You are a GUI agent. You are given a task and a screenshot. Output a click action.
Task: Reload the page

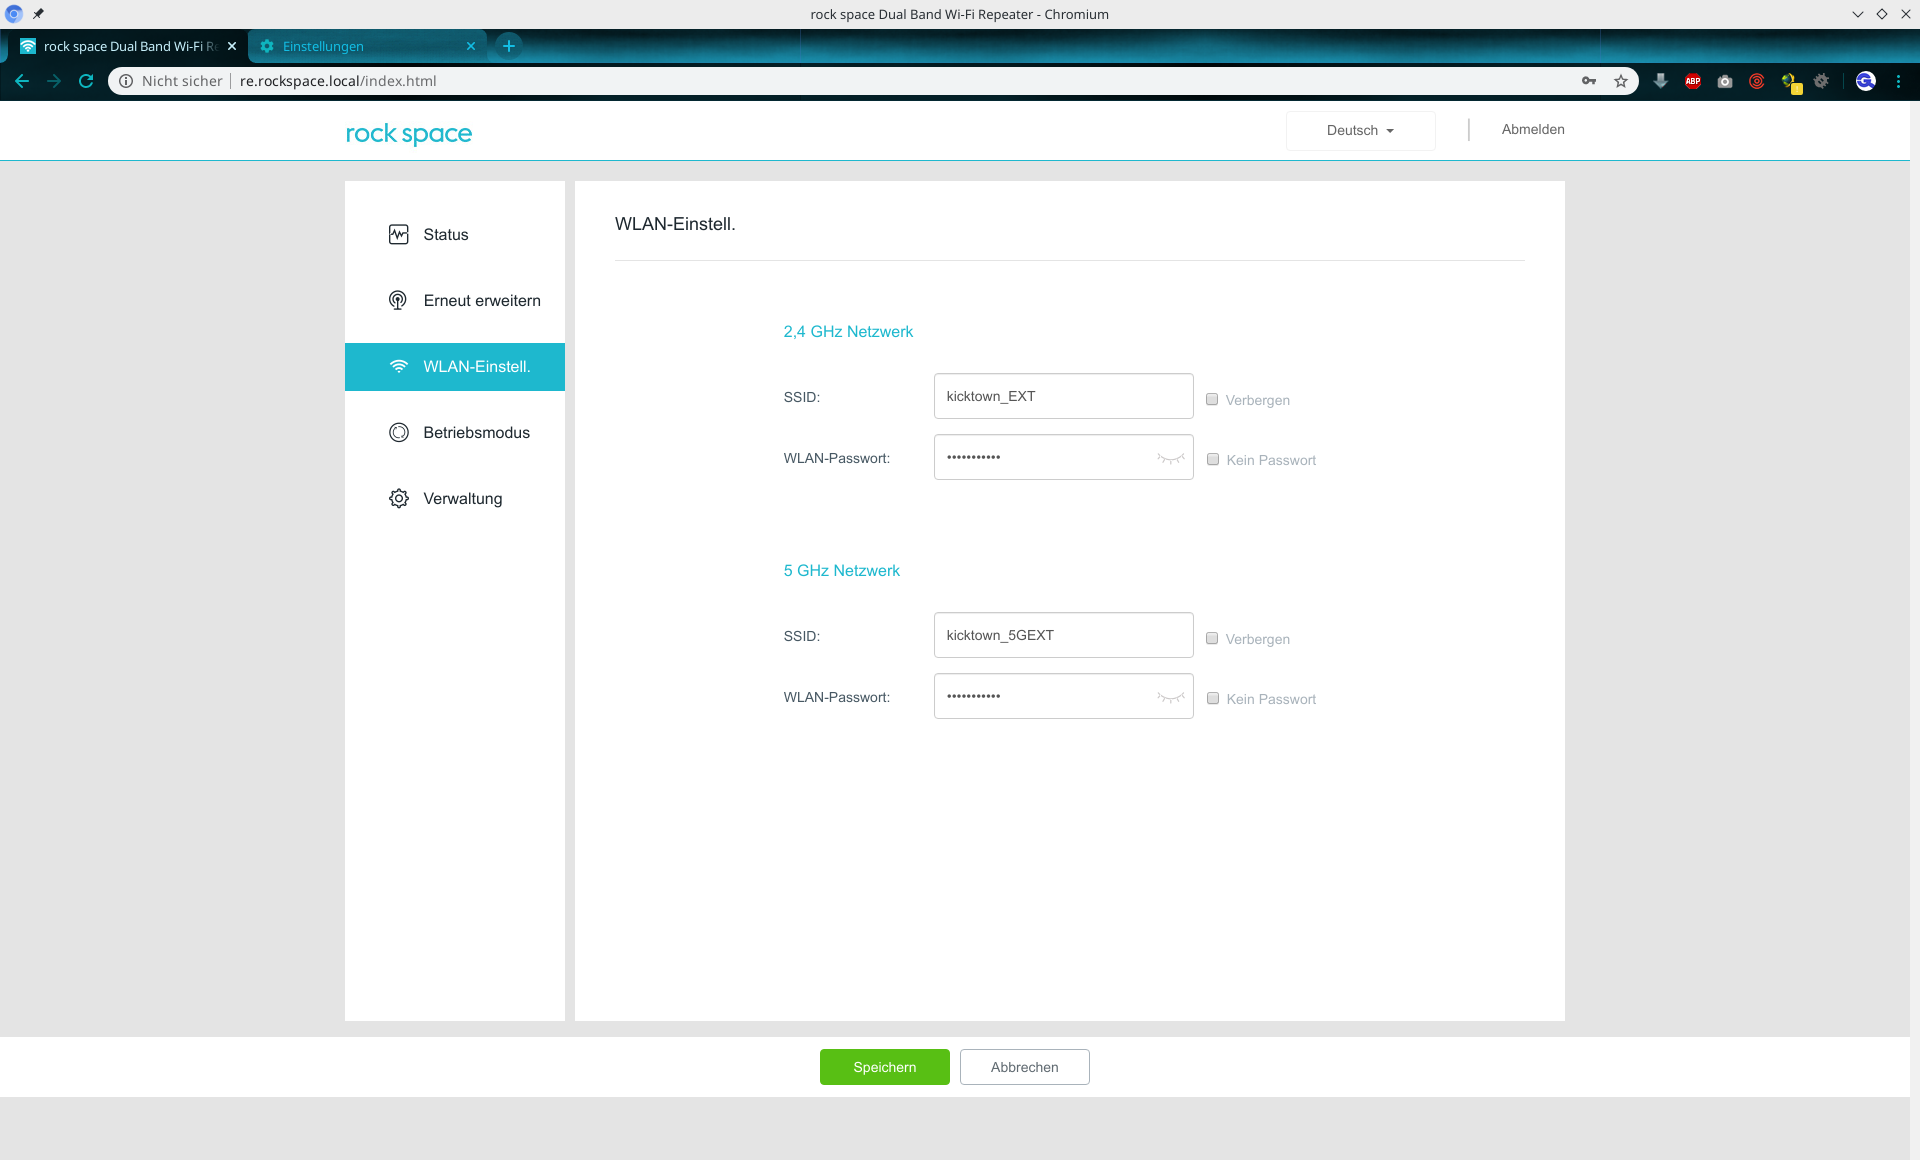tap(86, 81)
